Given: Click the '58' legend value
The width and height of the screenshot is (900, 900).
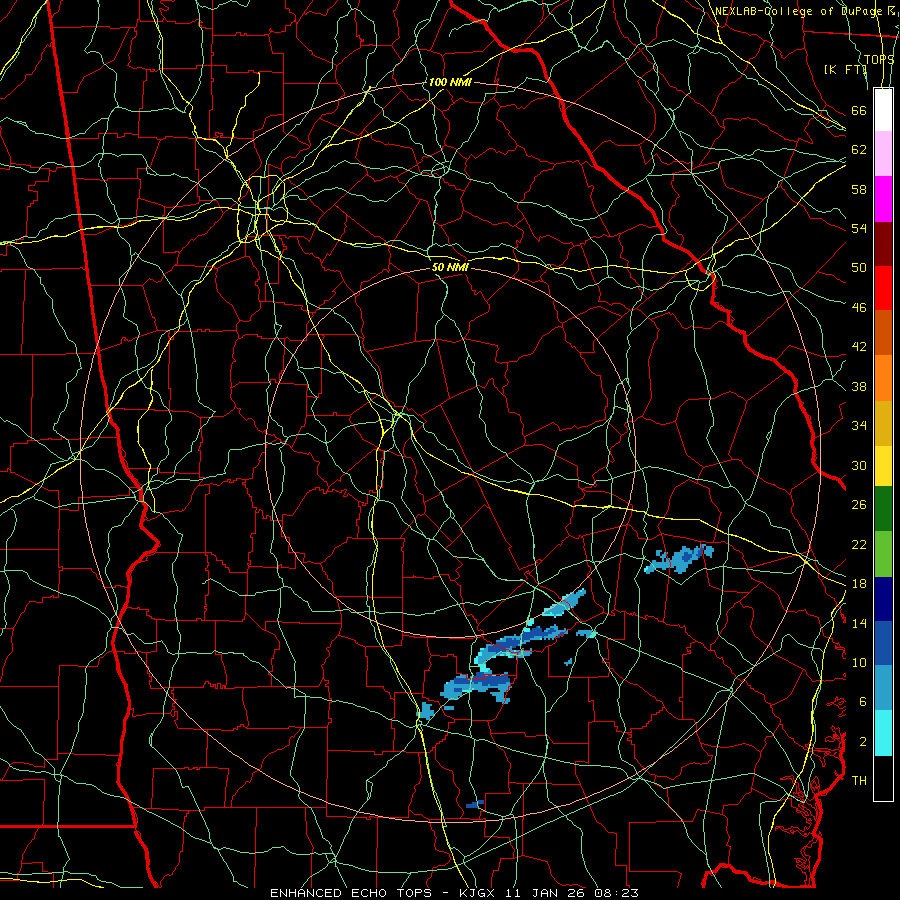Looking at the screenshot, I should [x=859, y=189].
